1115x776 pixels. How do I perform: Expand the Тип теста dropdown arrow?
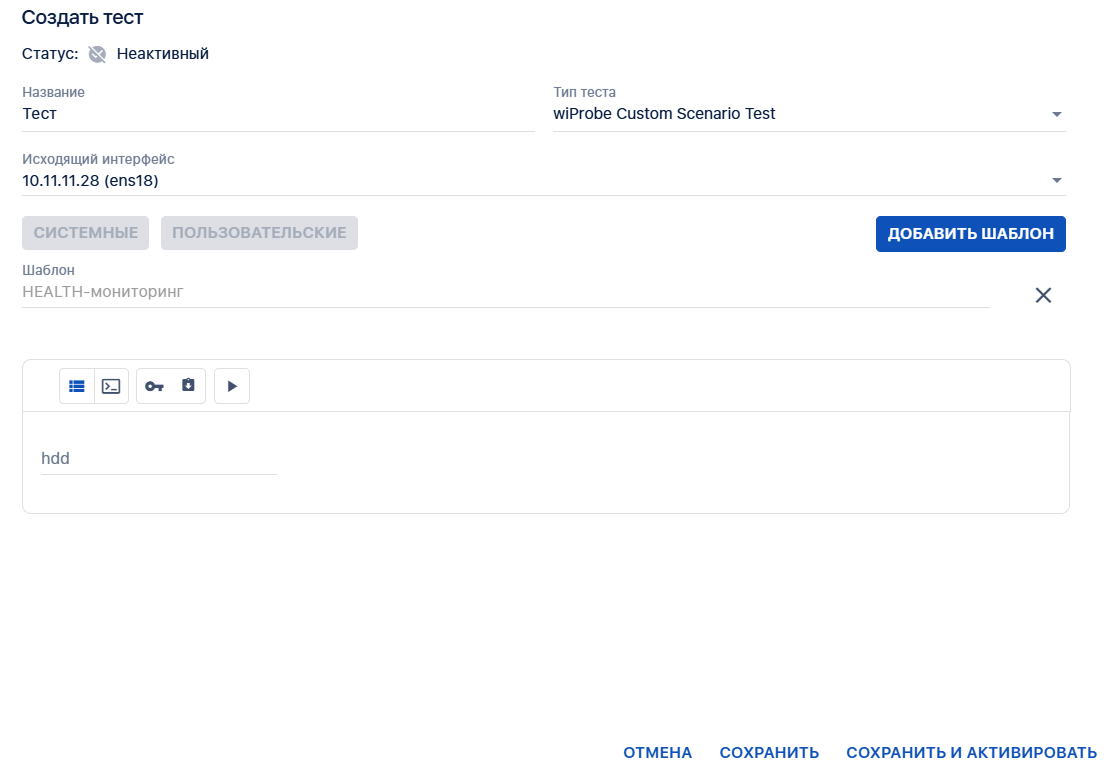pos(1056,115)
